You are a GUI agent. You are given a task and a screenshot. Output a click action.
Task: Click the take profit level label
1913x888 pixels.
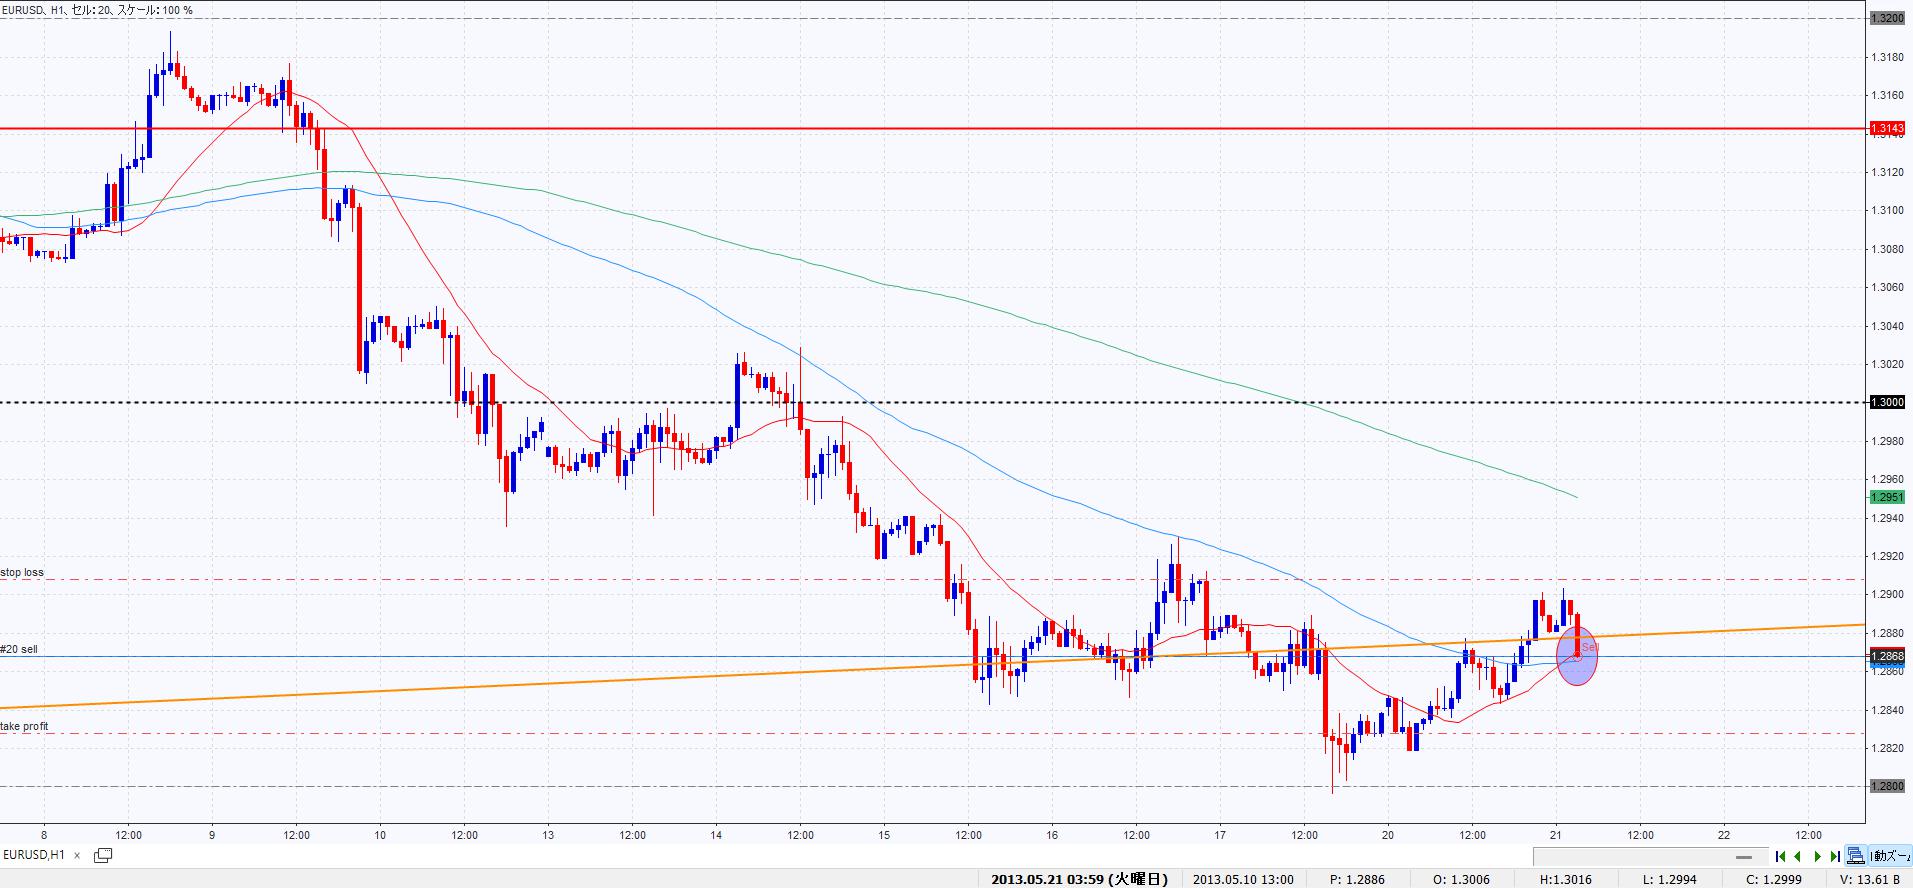pyautogui.click(x=24, y=726)
